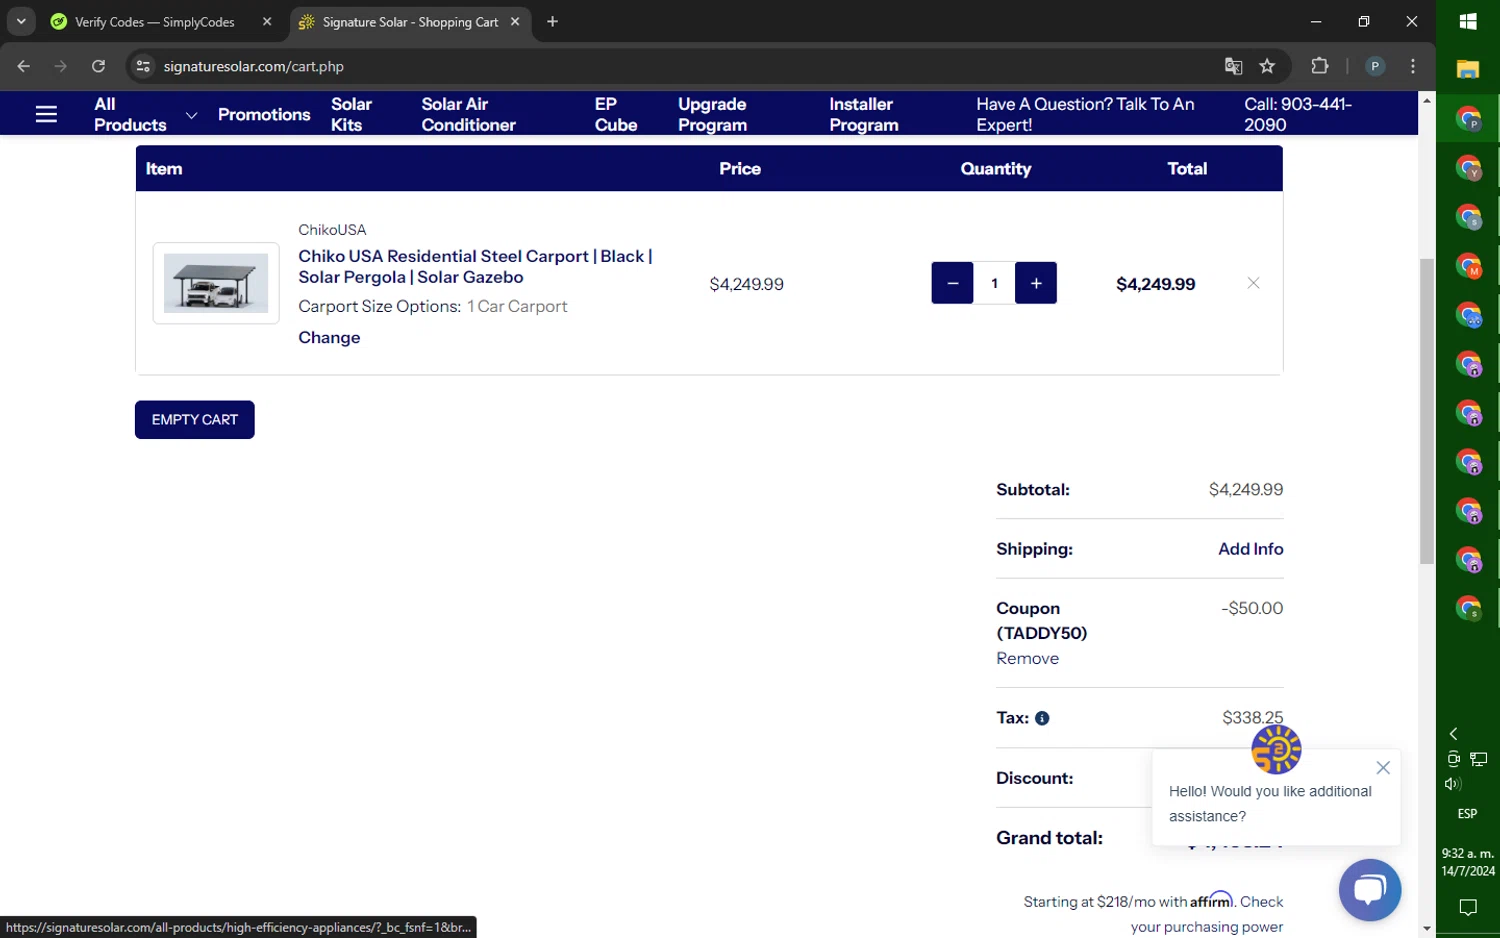The width and height of the screenshot is (1500, 938).
Task: Click the Tax info icon
Action: pyautogui.click(x=1042, y=718)
